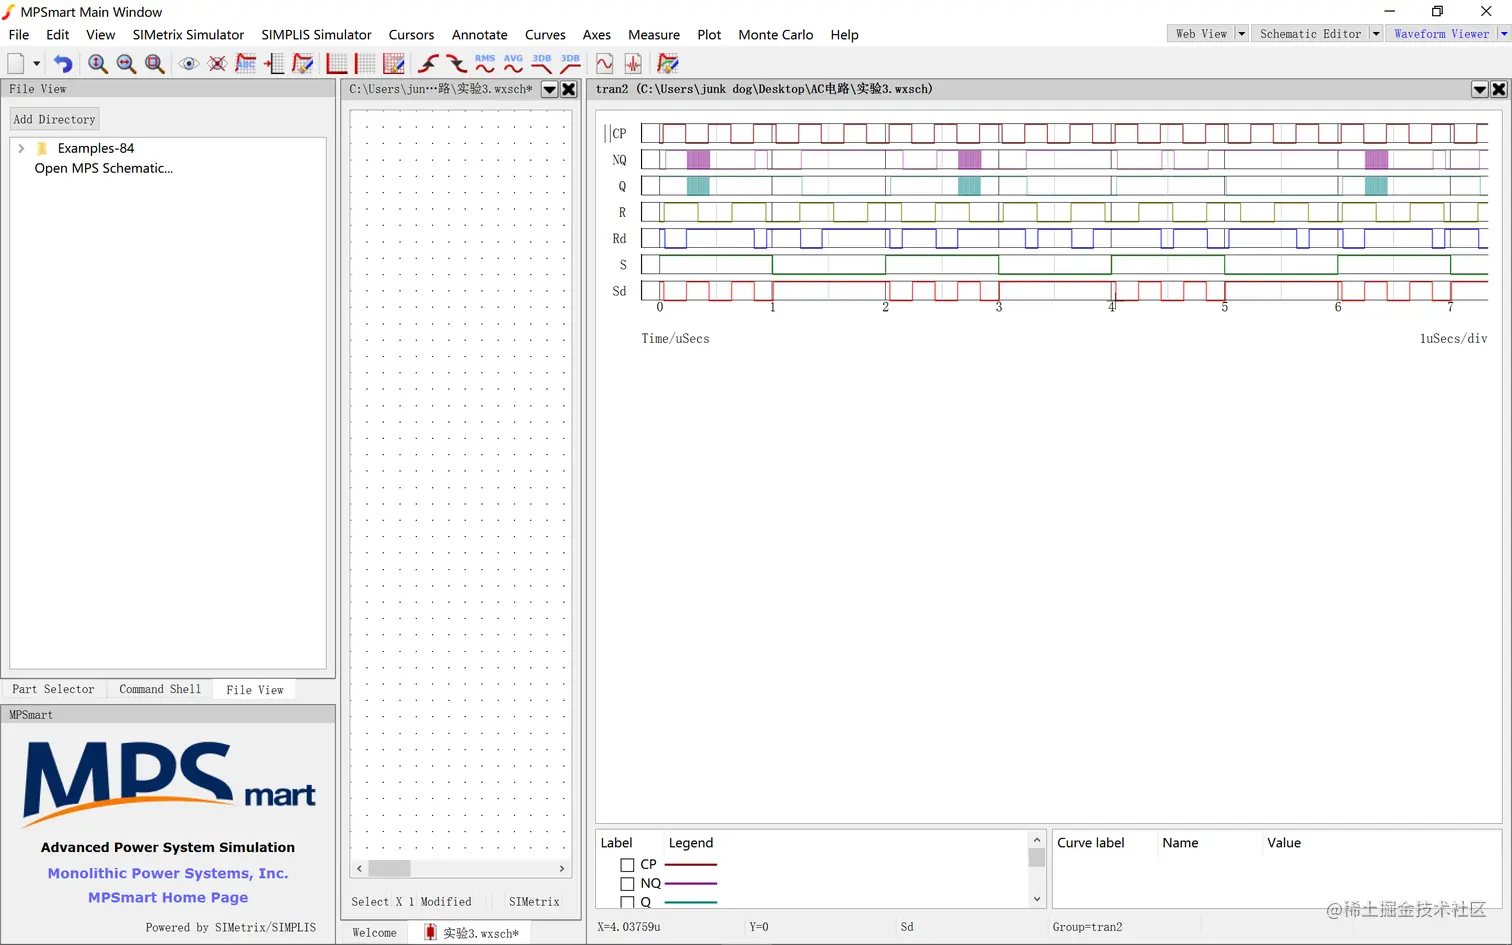Viewport: 1512px width, 945px height.
Task: Click the schematic horizontal scrollbar thumb
Action: click(390, 868)
